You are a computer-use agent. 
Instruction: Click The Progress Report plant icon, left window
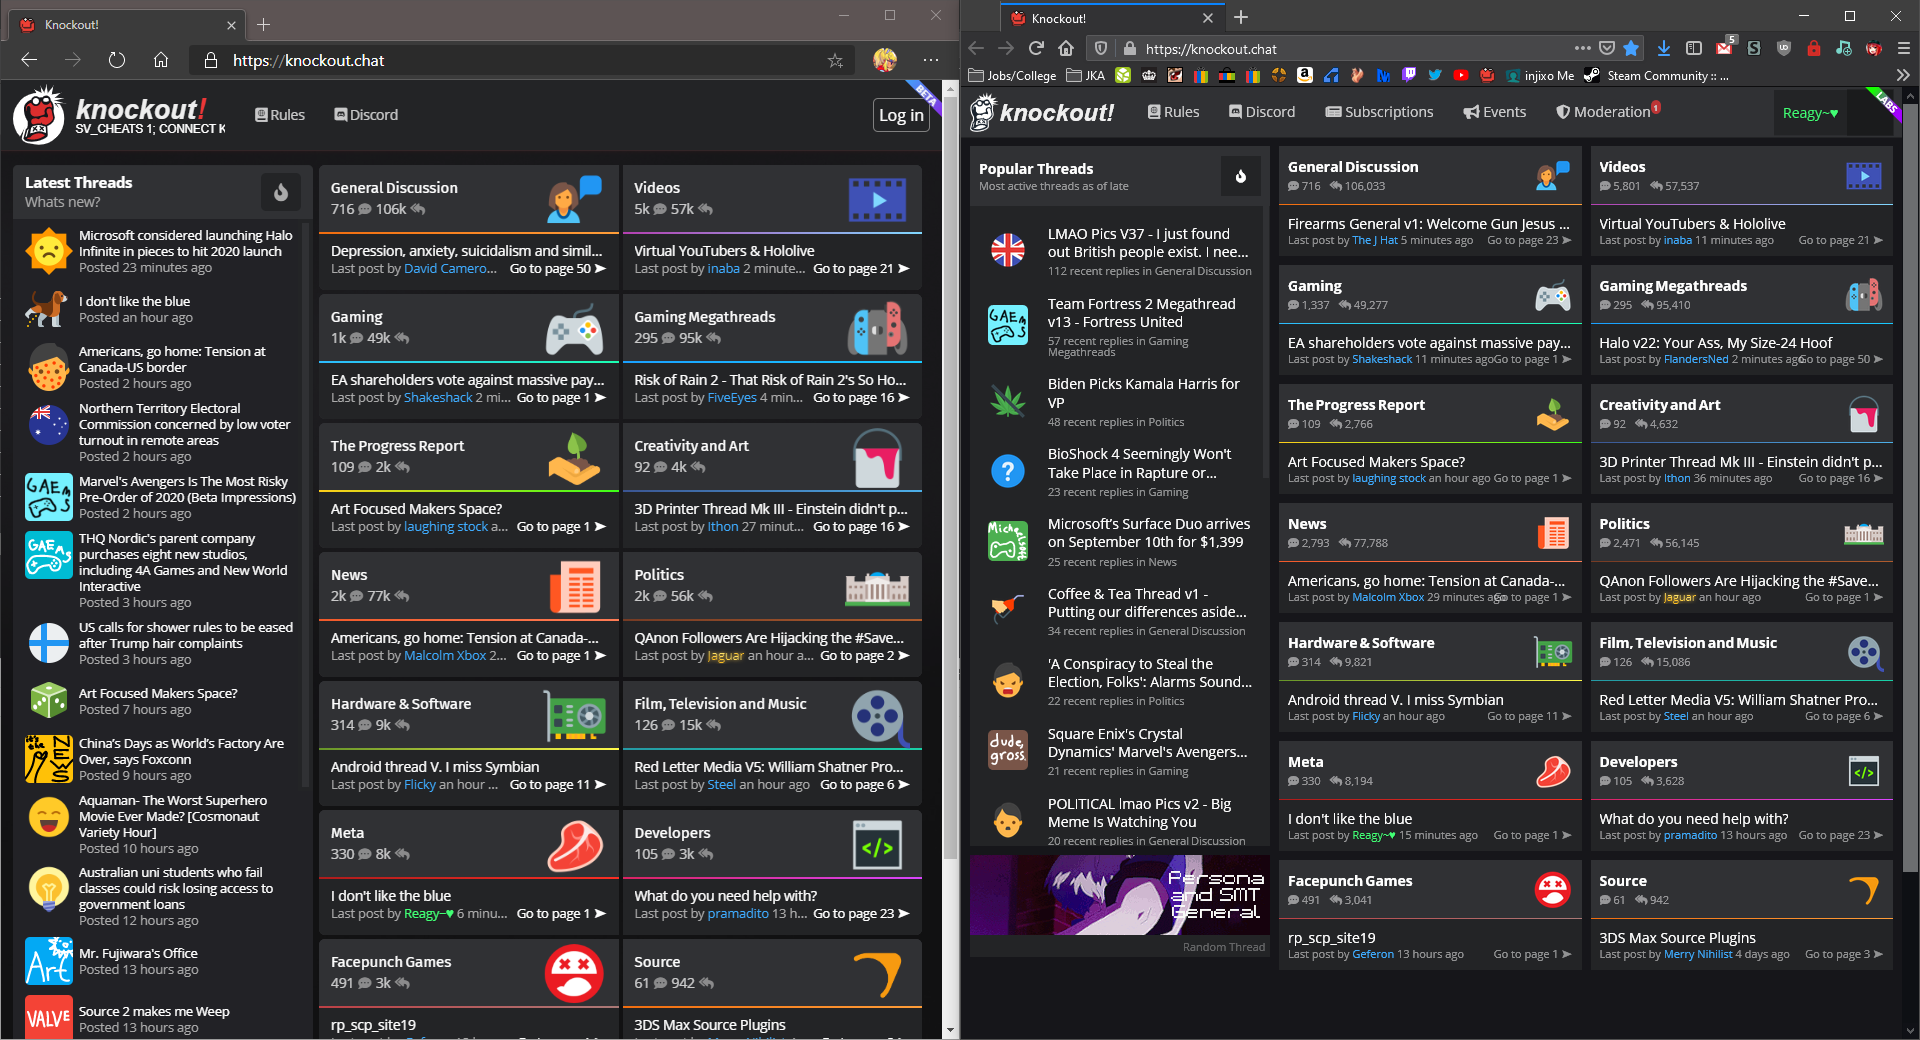tap(574, 457)
